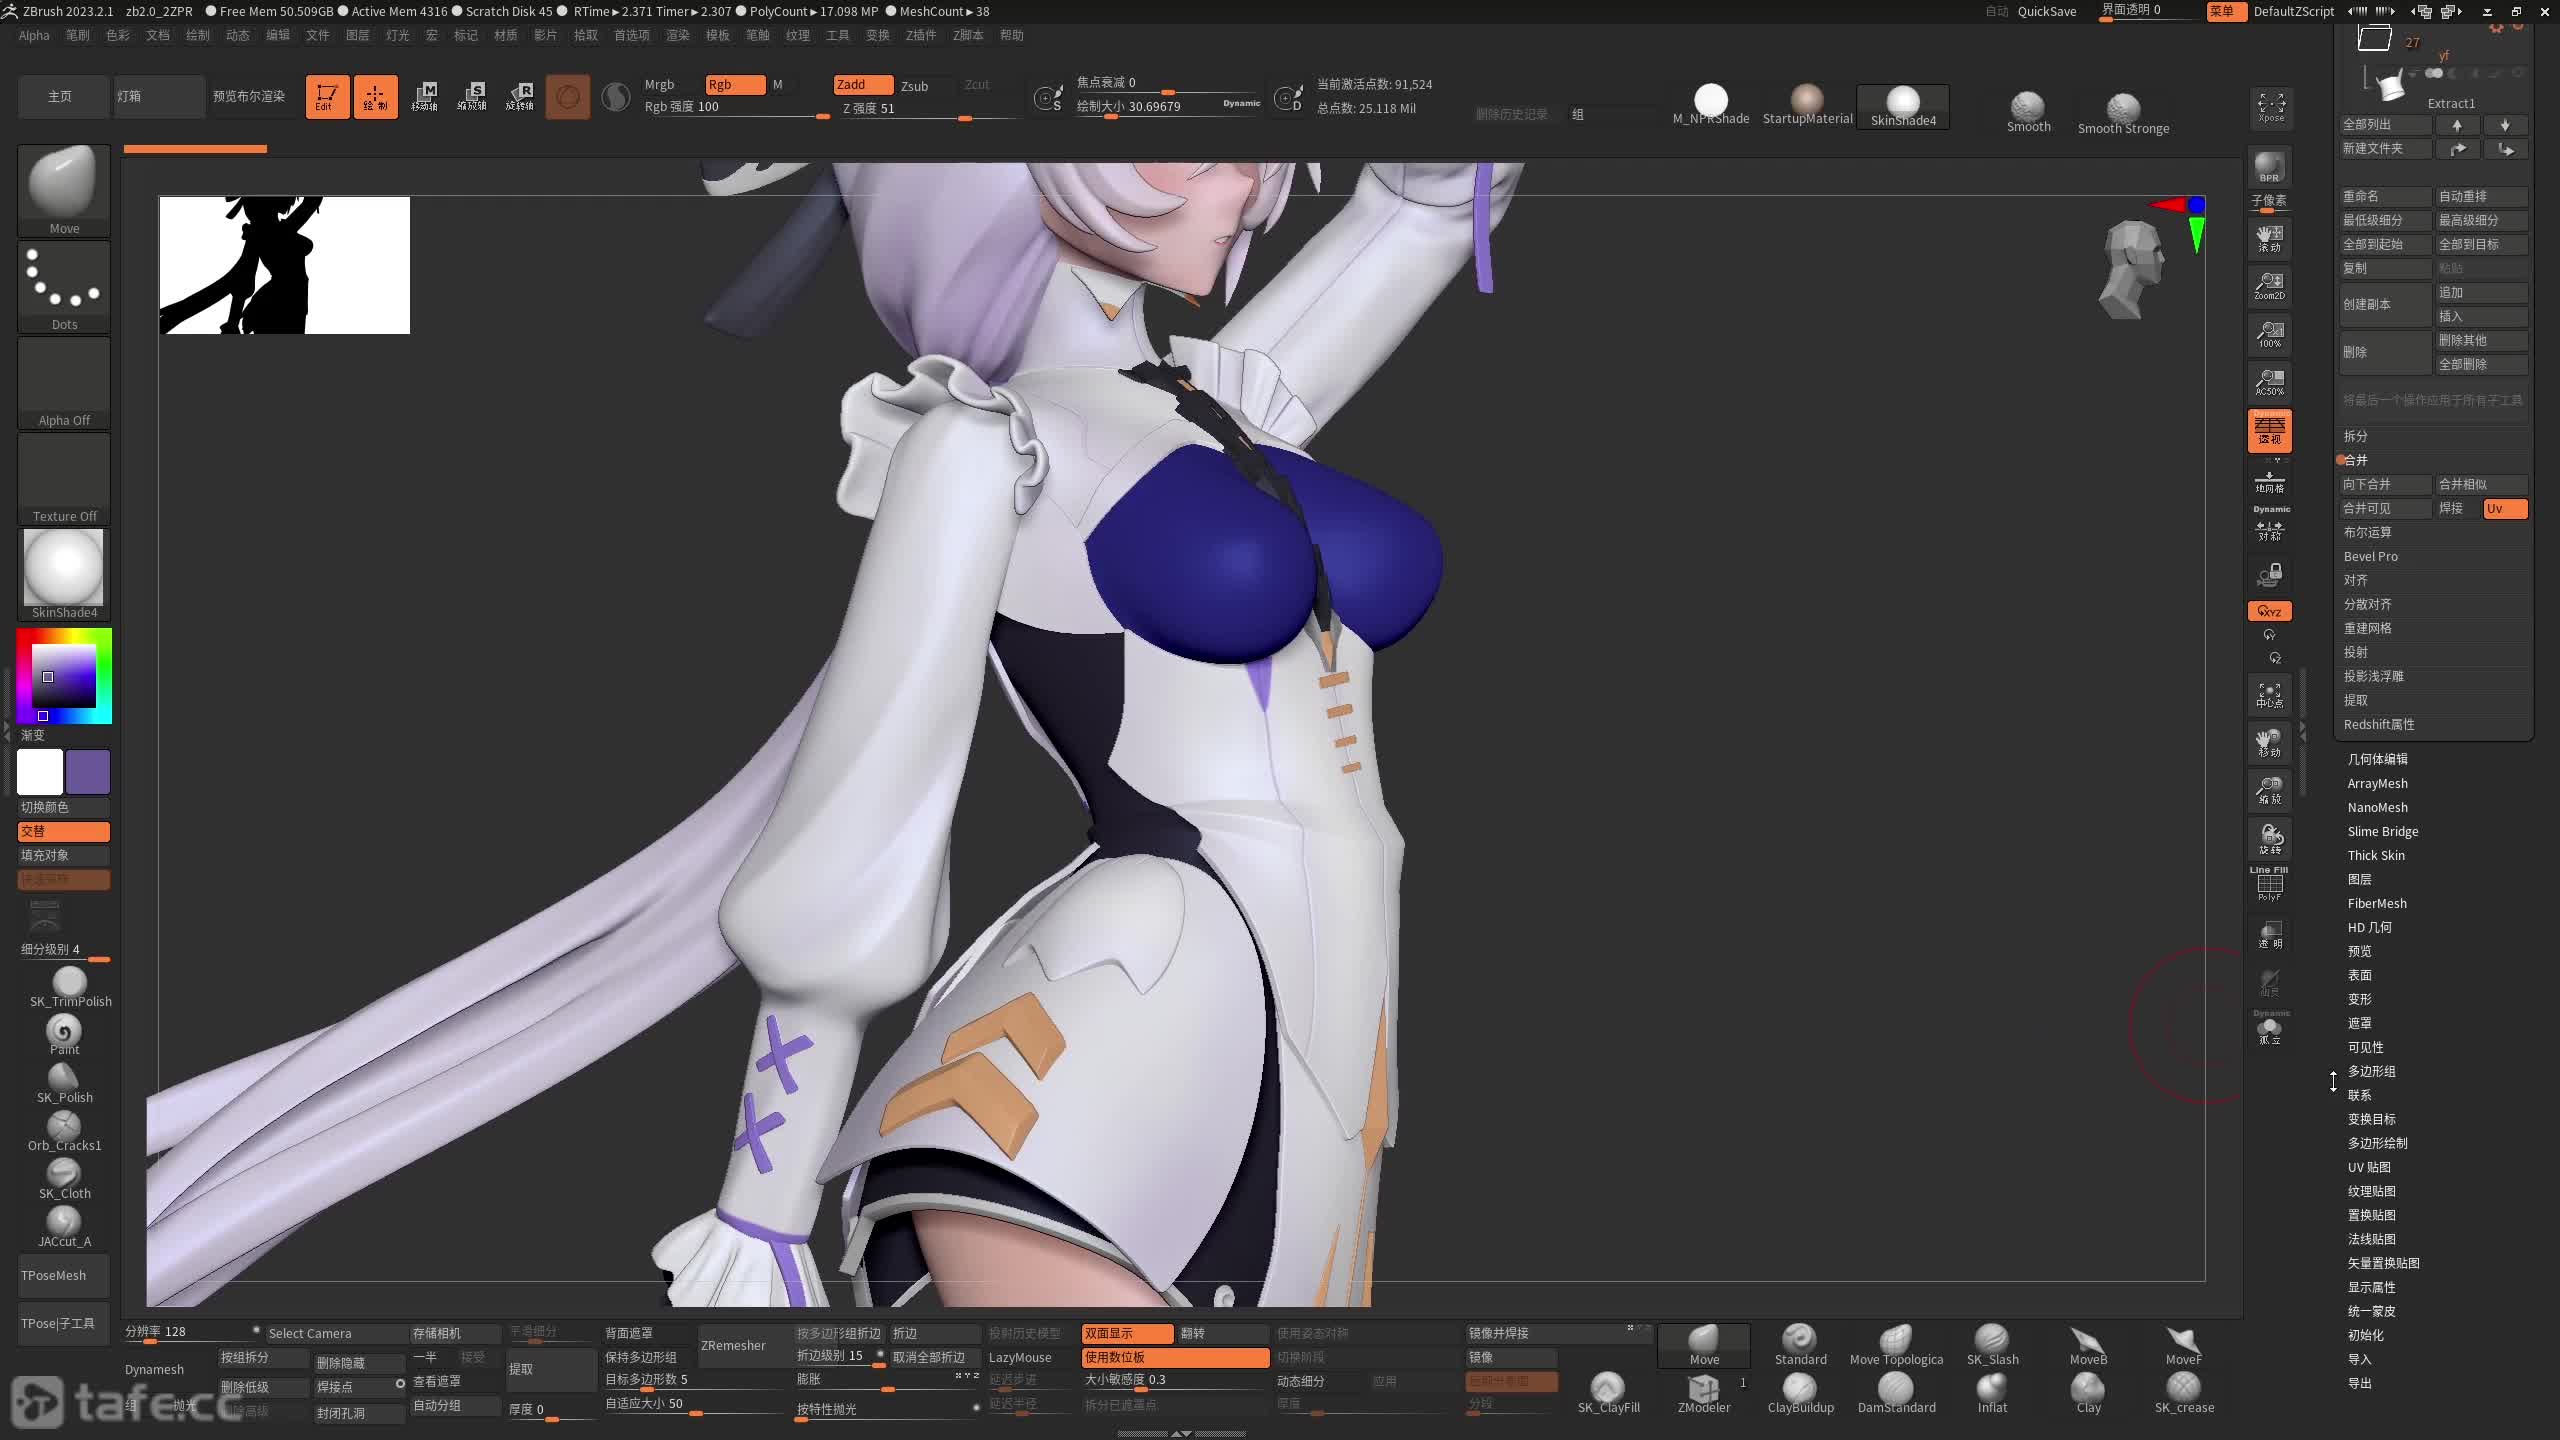Expand the FiberMesh section
2560x1440 pixels.
pos(2377,903)
